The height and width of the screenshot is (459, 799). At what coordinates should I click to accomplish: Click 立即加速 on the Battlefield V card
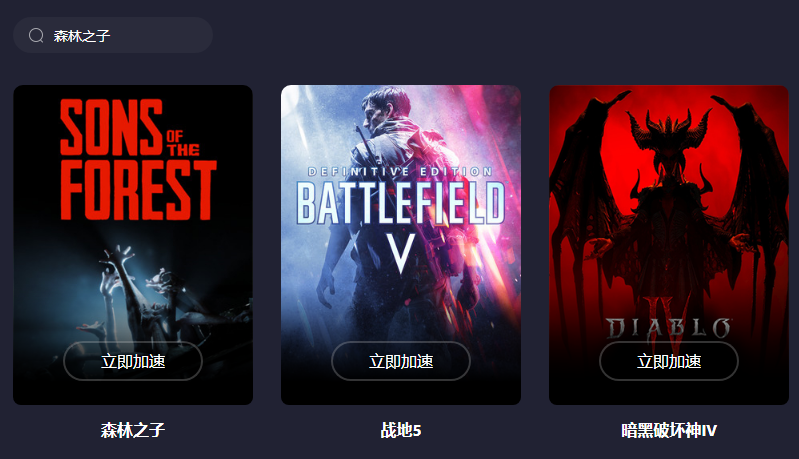(401, 361)
